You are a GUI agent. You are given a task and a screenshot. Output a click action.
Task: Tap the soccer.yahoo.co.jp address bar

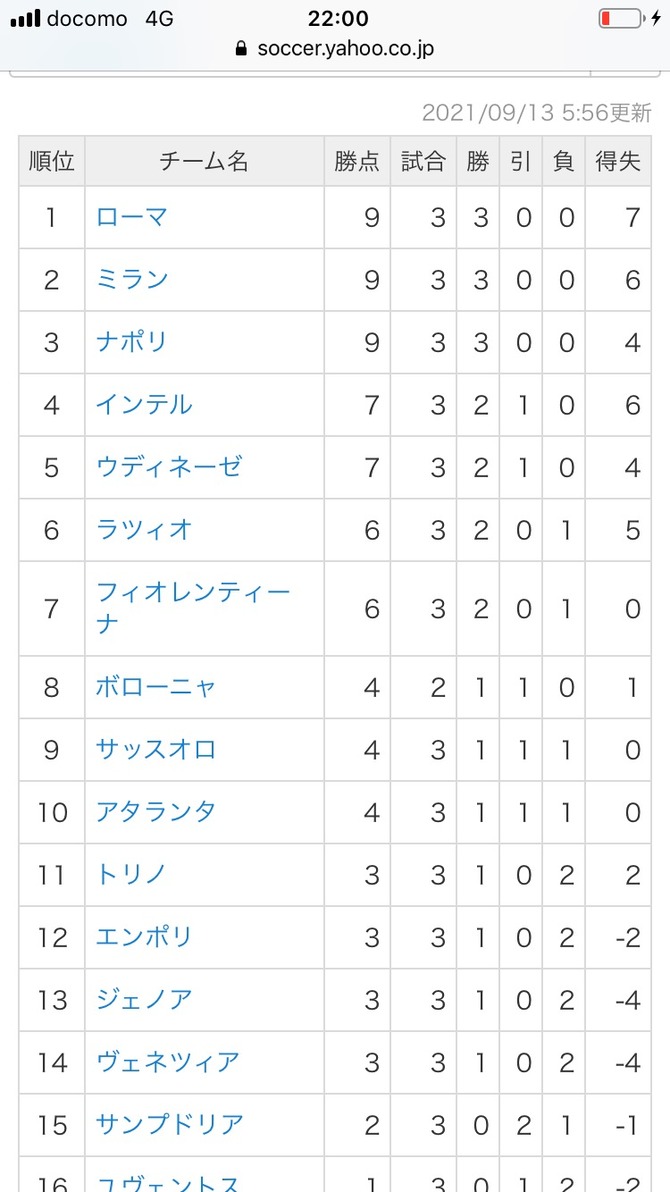click(x=335, y=49)
